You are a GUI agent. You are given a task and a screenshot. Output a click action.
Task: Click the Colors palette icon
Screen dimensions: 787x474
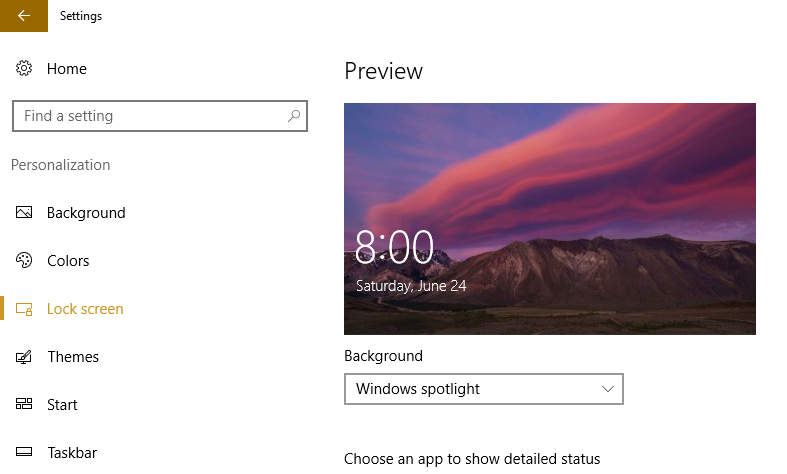point(24,260)
